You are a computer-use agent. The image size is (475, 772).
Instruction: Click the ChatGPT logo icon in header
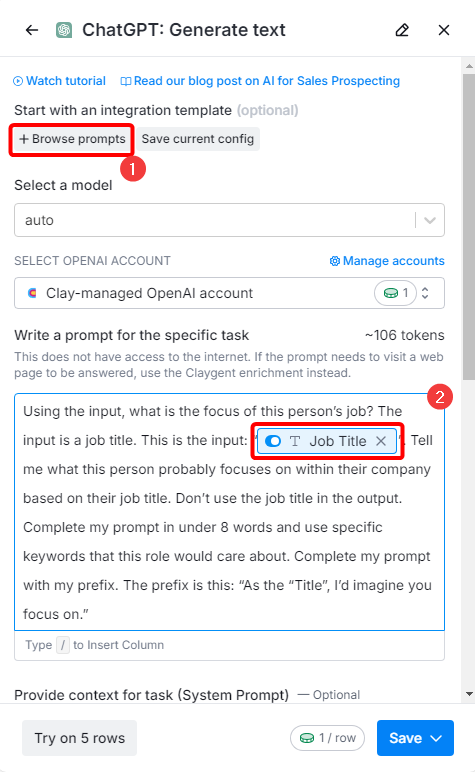[64, 30]
